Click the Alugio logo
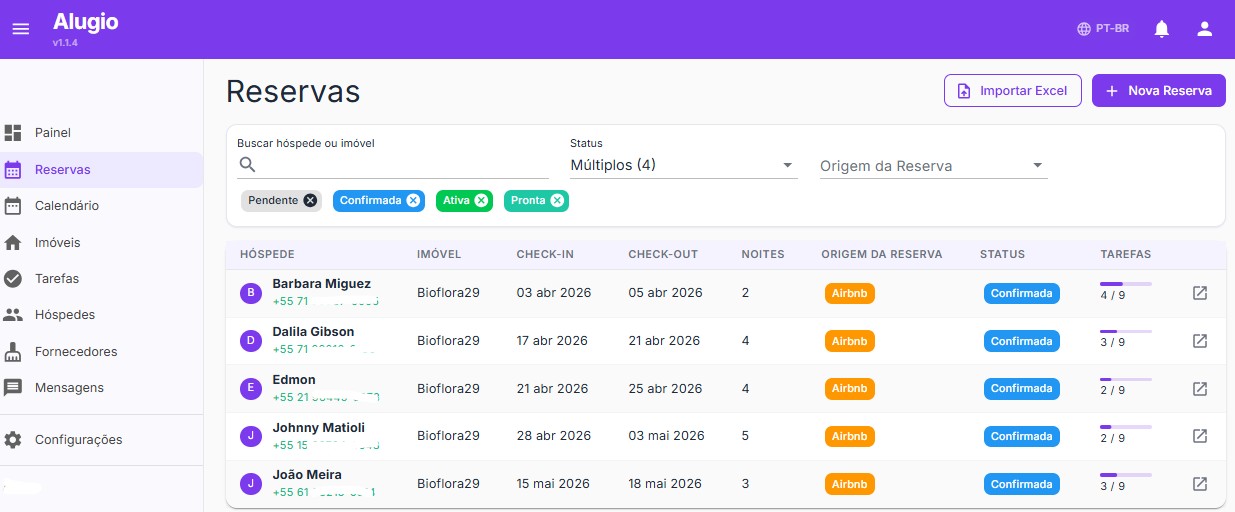Screen dimensions: 1235x512 coord(85,22)
